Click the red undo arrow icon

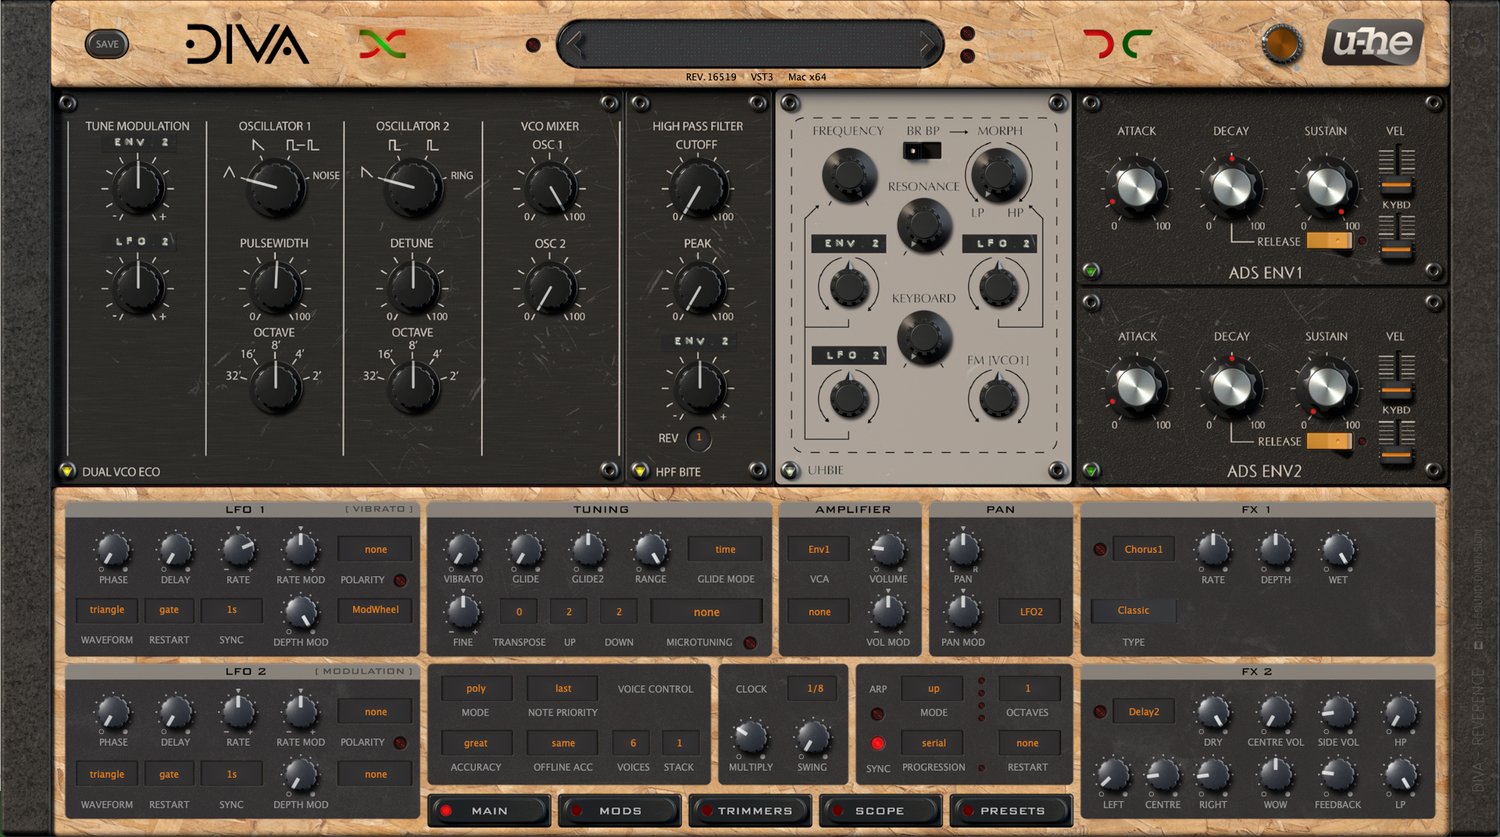pos(1097,44)
